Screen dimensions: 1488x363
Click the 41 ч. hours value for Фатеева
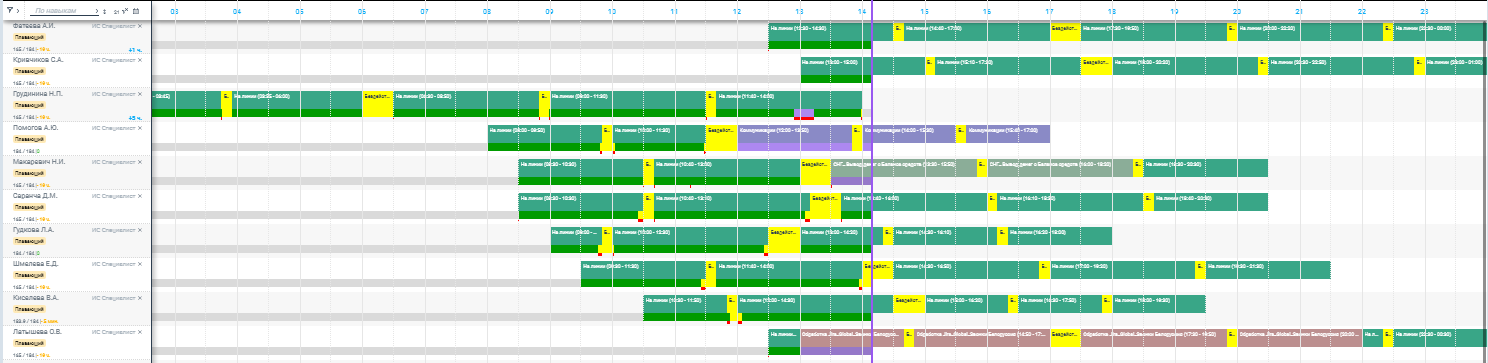coord(136,49)
